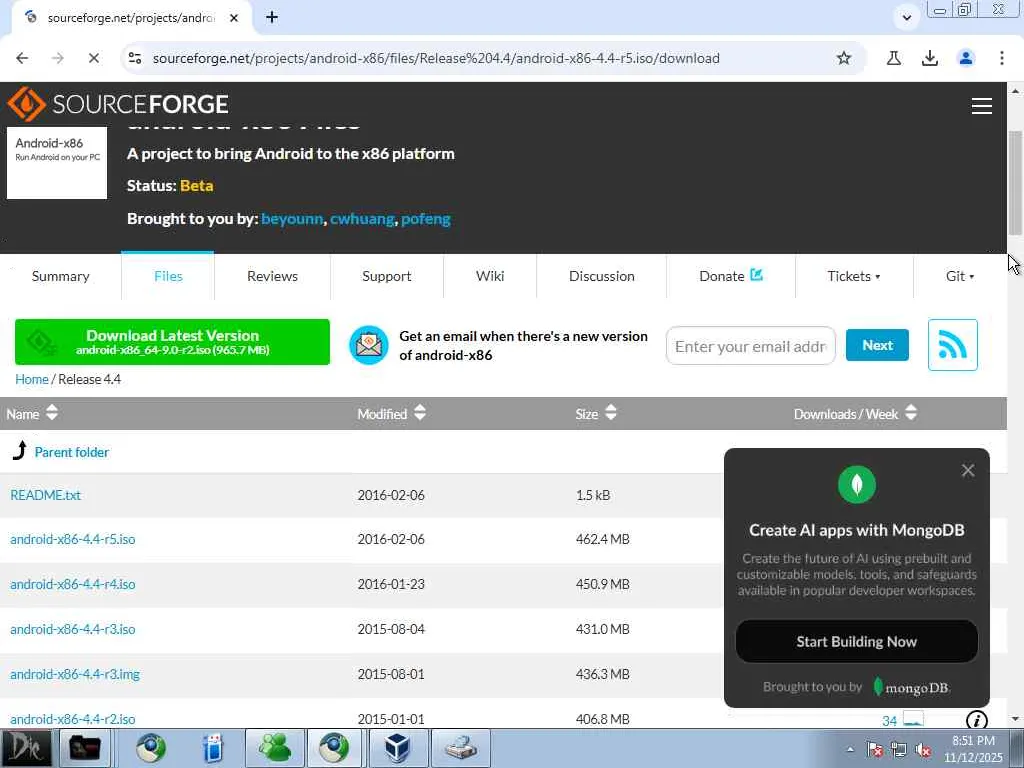
Task: Open the Discussion tab
Action: pos(601,276)
